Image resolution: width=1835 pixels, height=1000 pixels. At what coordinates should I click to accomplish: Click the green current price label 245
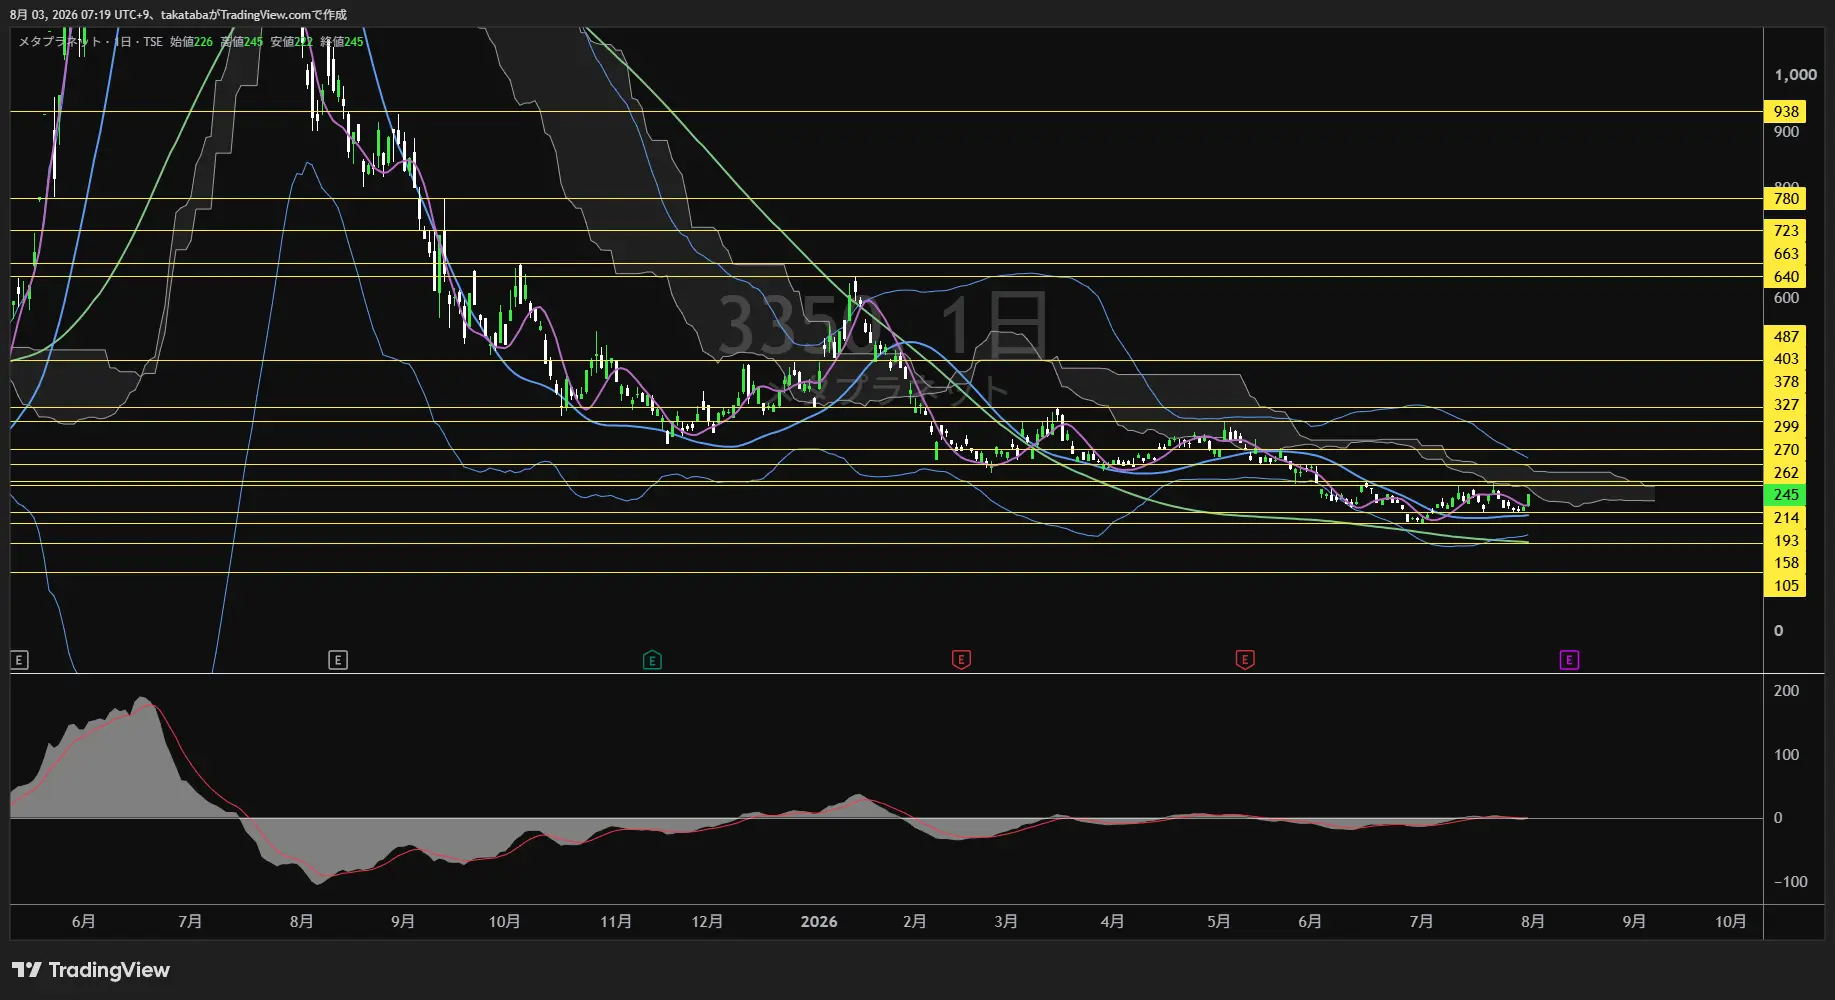coord(1785,495)
